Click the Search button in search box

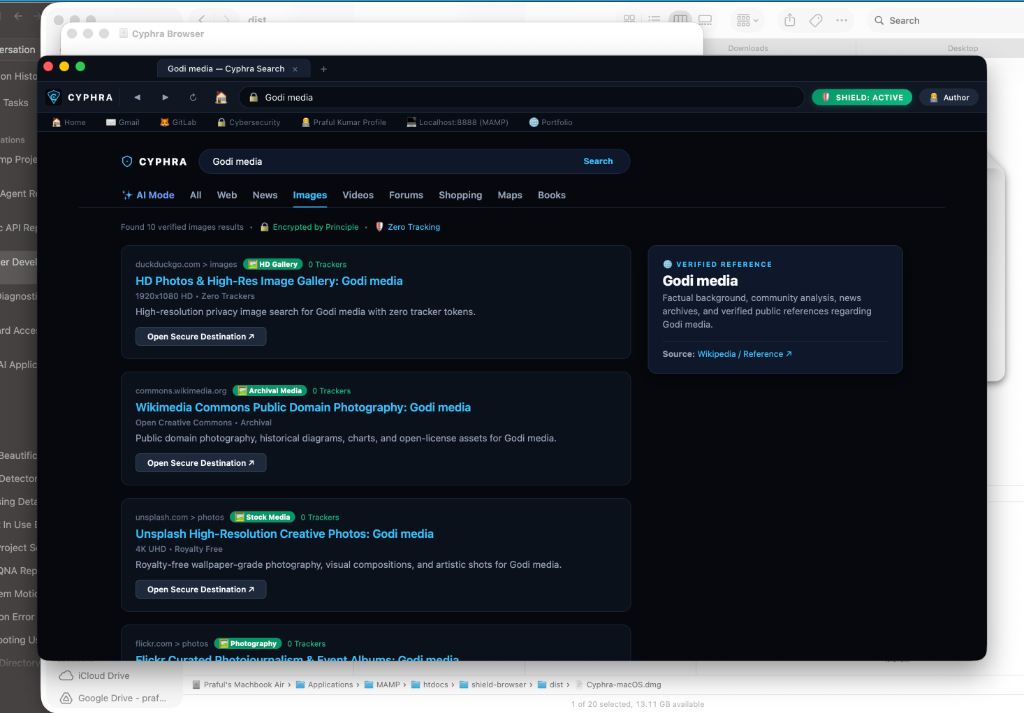pyautogui.click(x=598, y=161)
